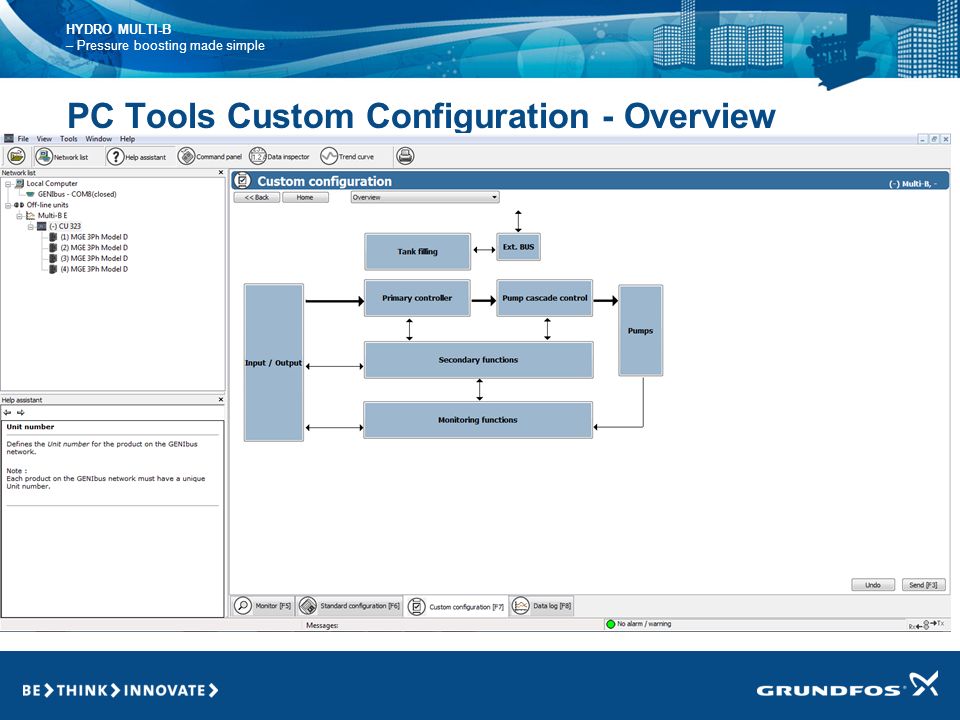Click the Custom configuration header icon

click(x=242, y=181)
